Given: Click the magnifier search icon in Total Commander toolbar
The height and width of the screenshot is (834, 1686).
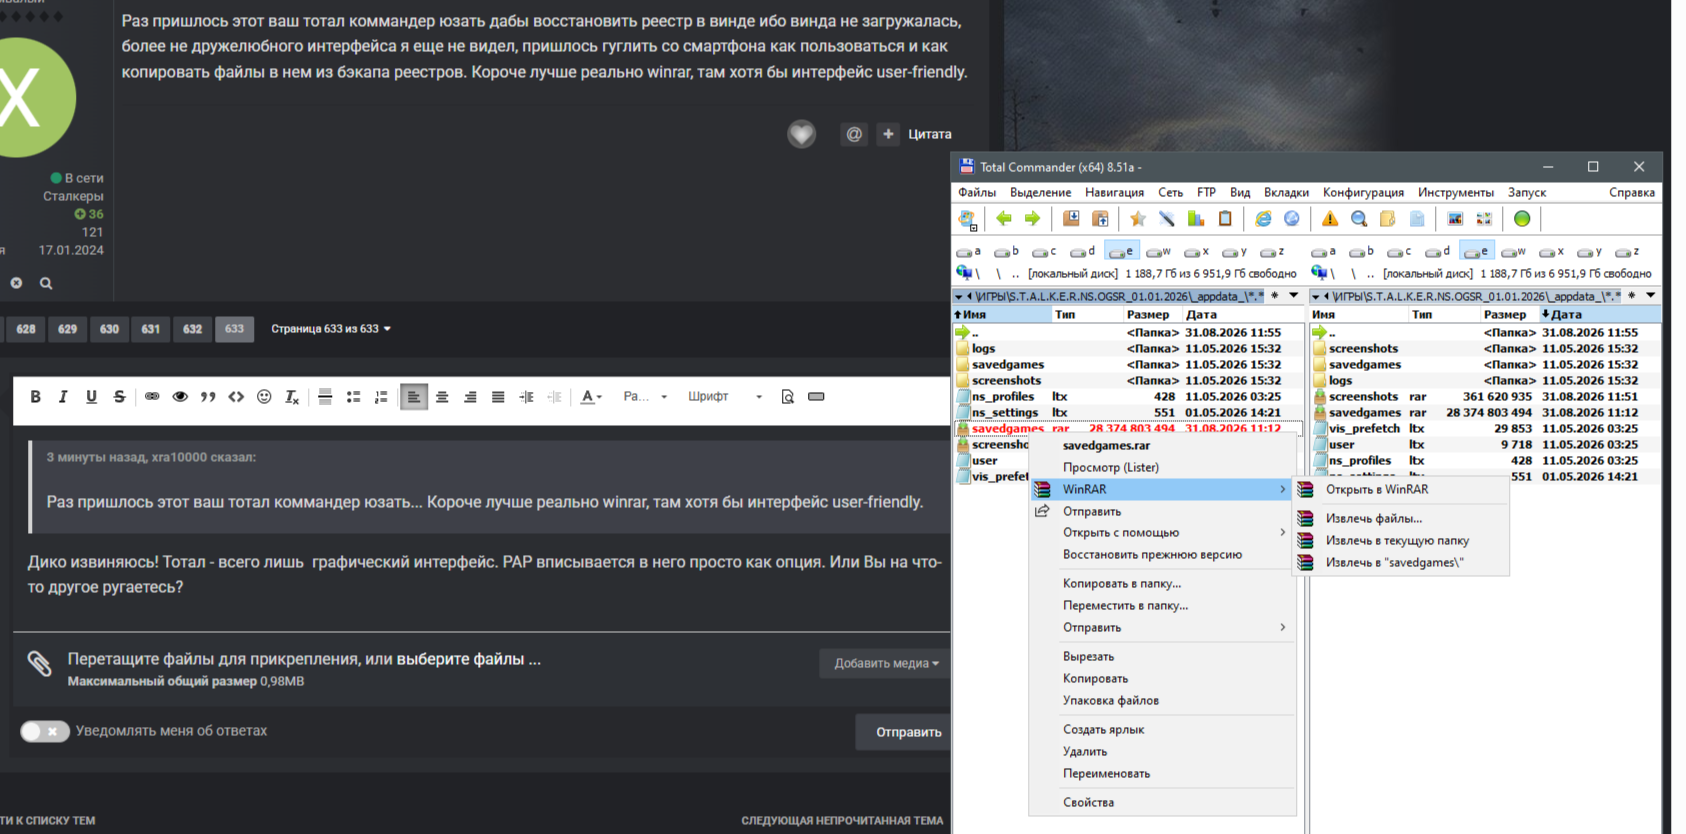Looking at the screenshot, I should (1358, 219).
